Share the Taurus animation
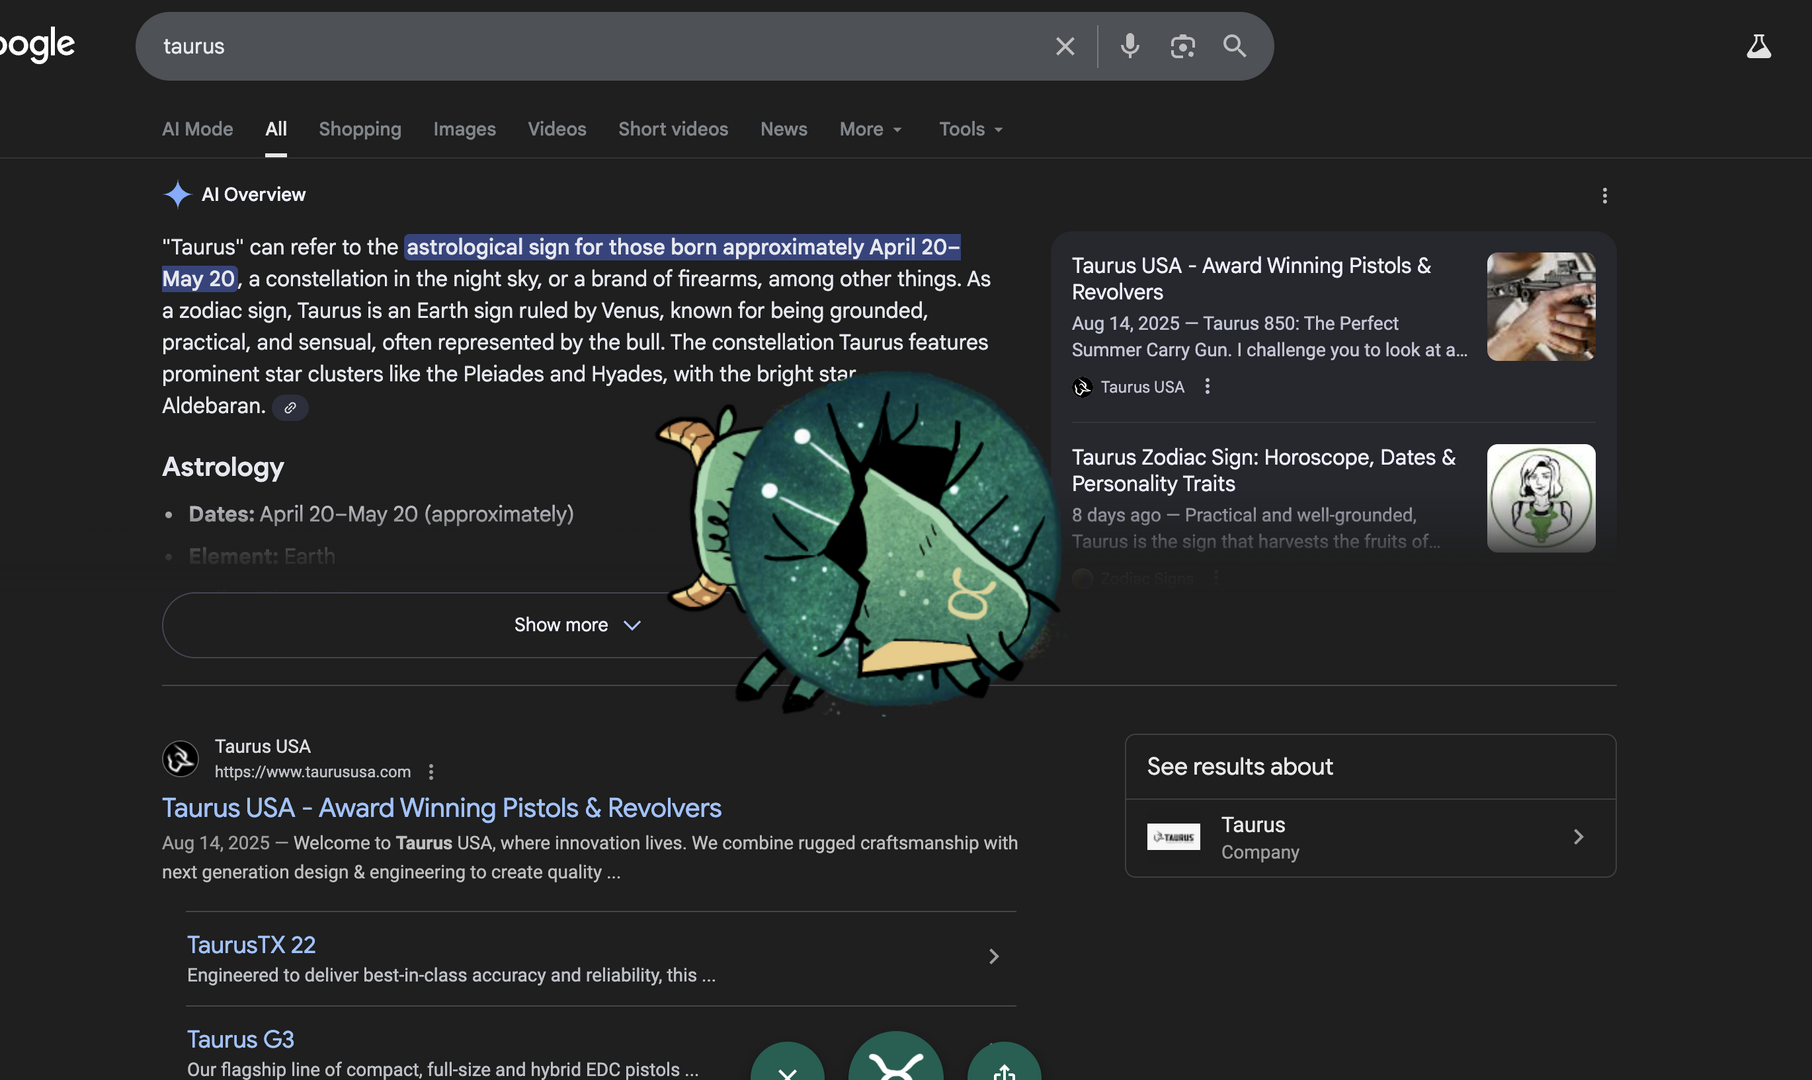 coord(1004,1068)
